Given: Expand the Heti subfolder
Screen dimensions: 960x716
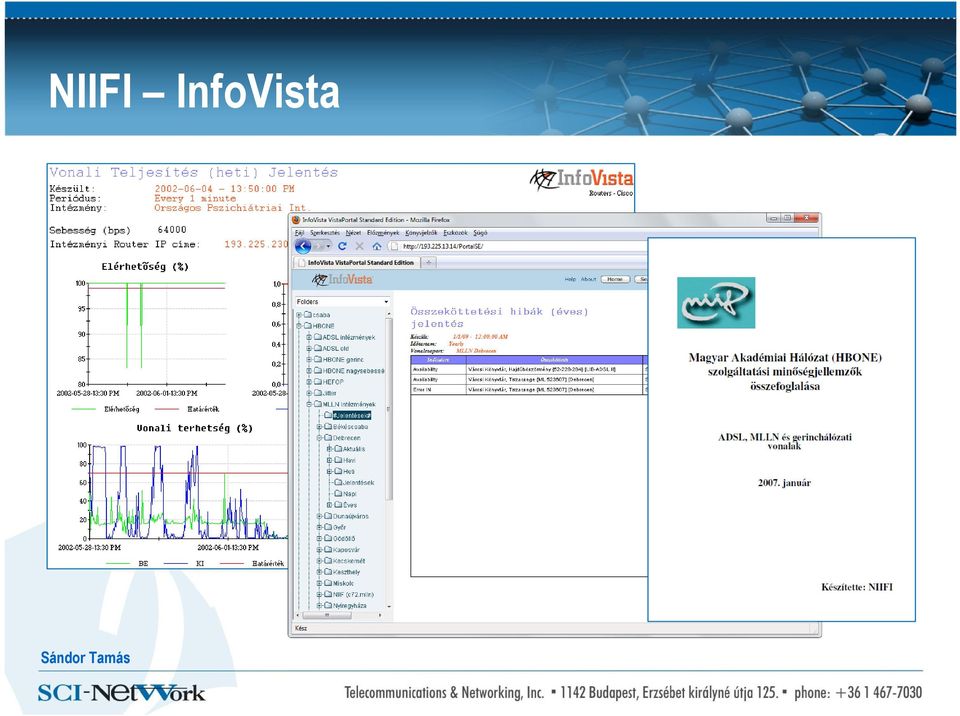Looking at the screenshot, I should coord(329,471).
